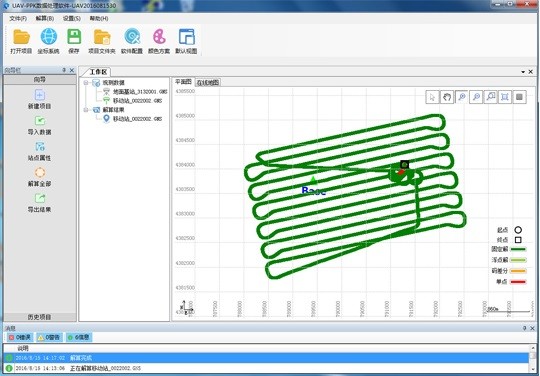Select the hand pan tool on map toolbar
This screenshot has height=376, width=540.
pos(447,97)
